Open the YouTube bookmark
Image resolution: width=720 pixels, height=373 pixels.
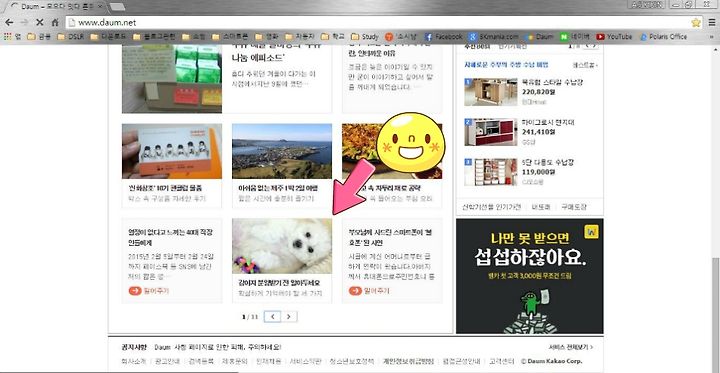coord(614,37)
